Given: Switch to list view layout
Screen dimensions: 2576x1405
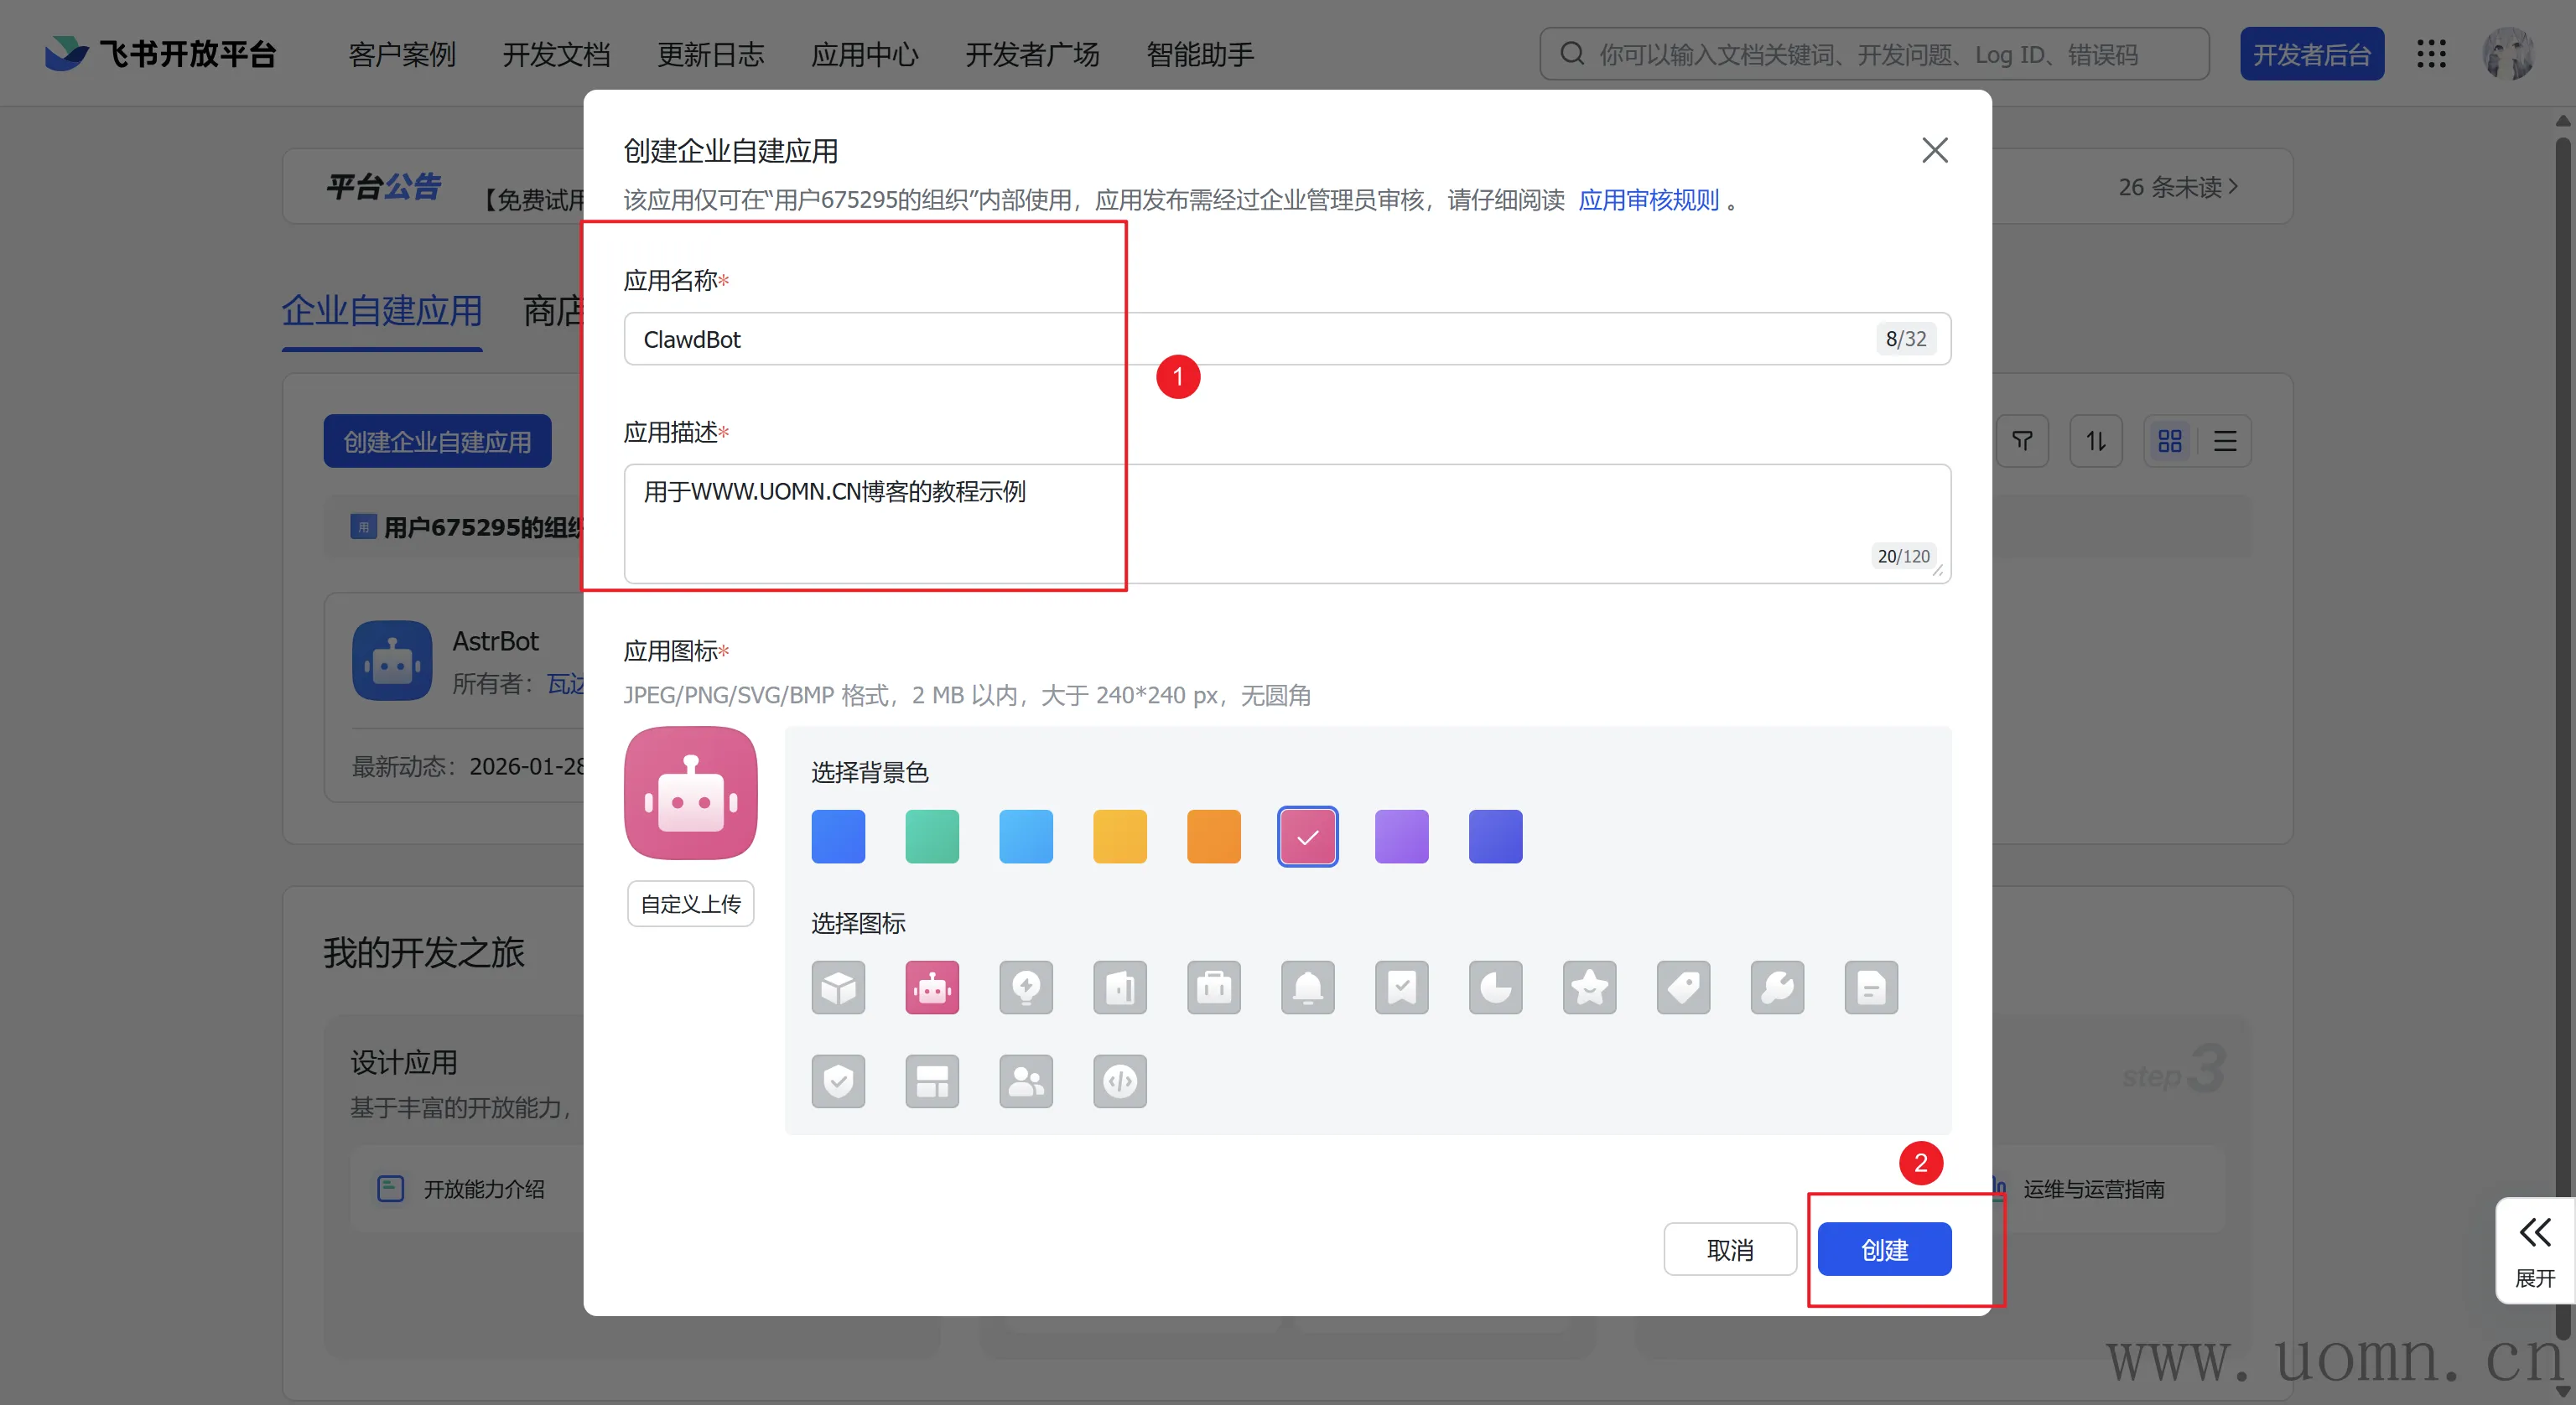Looking at the screenshot, I should pyautogui.click(x=2225, y=441).
